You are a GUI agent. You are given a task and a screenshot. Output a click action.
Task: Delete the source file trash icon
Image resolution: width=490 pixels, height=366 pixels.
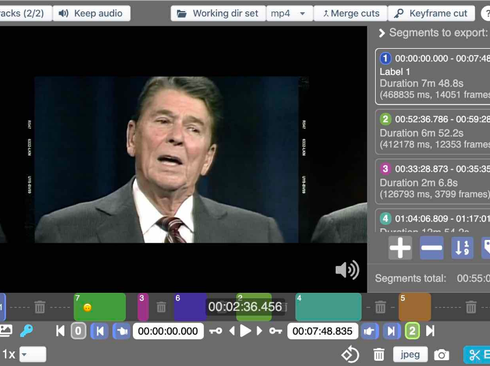(x=378, y=355)
